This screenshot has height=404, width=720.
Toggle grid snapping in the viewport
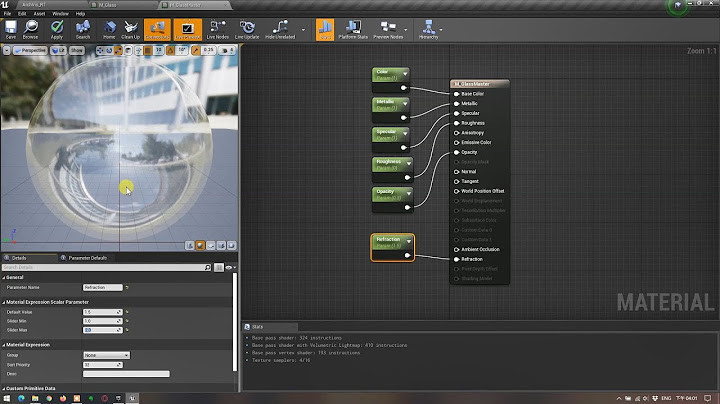[x=148, y=50]
